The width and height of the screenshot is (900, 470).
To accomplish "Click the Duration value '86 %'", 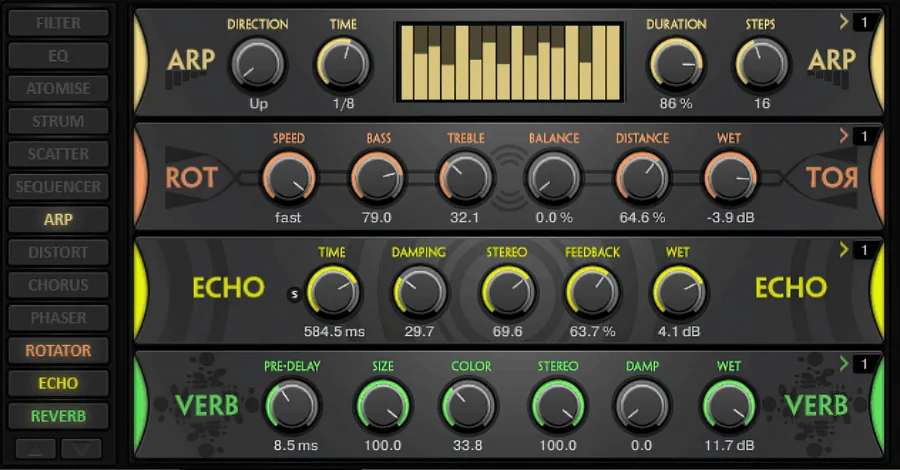I will 676,104.
